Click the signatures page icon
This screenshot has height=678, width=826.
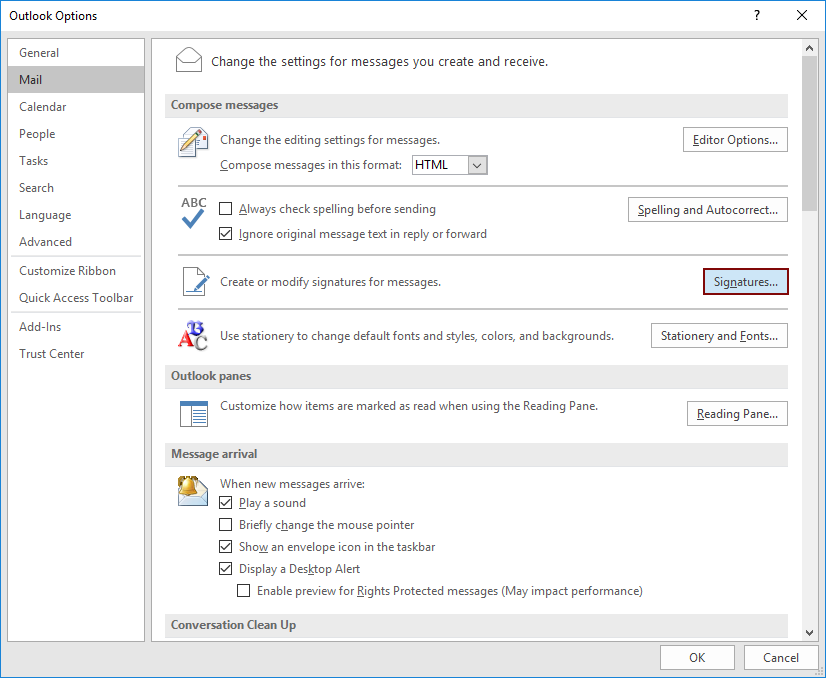coord(192,281)
